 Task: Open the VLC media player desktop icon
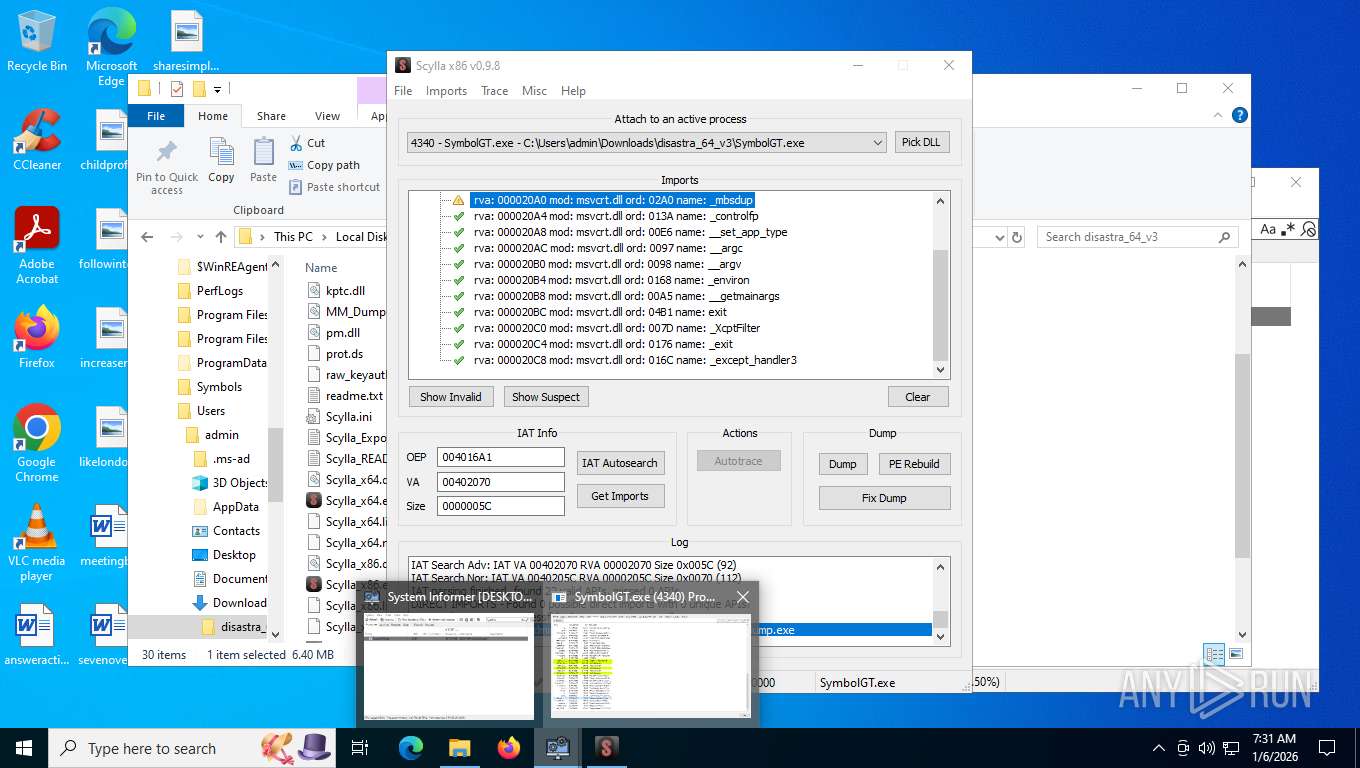[x=37, y=543]
